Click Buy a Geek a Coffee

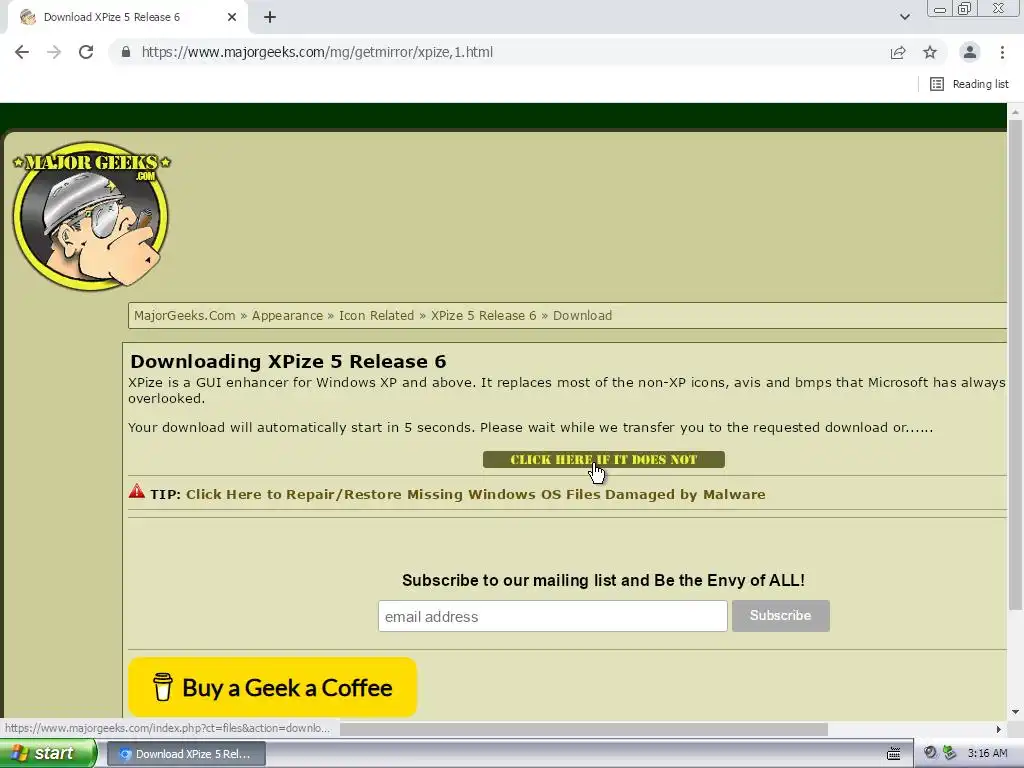pos(272,687)
